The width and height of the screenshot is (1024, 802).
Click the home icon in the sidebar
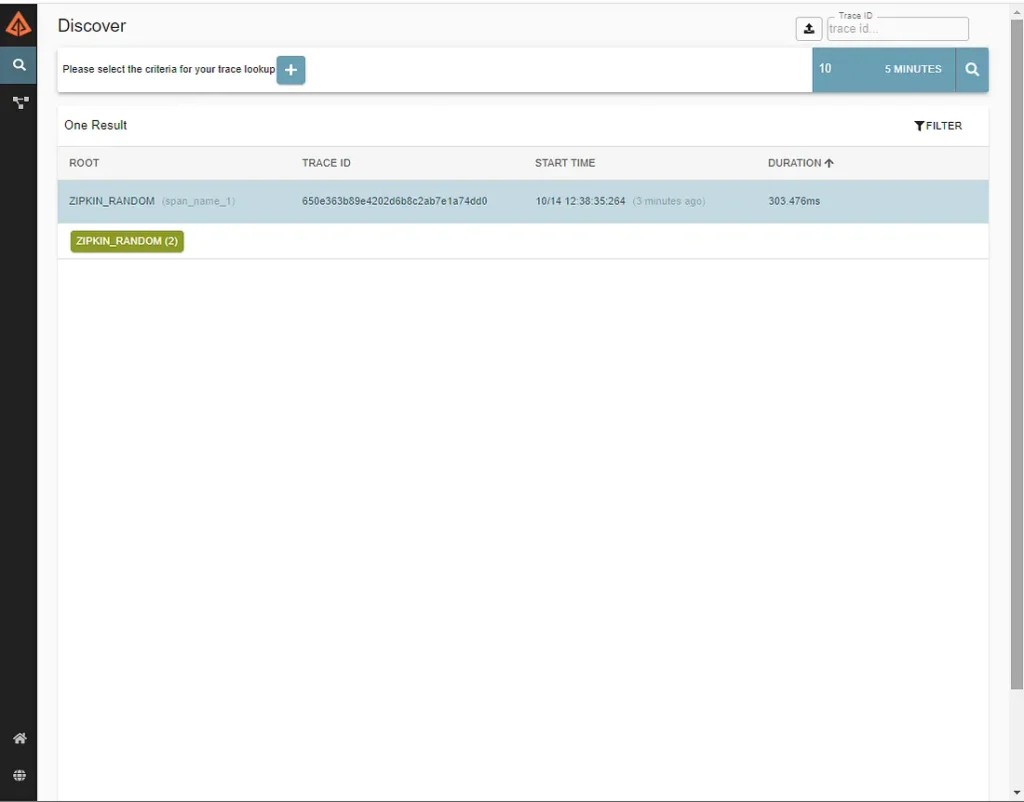click(x=18, y=738)
